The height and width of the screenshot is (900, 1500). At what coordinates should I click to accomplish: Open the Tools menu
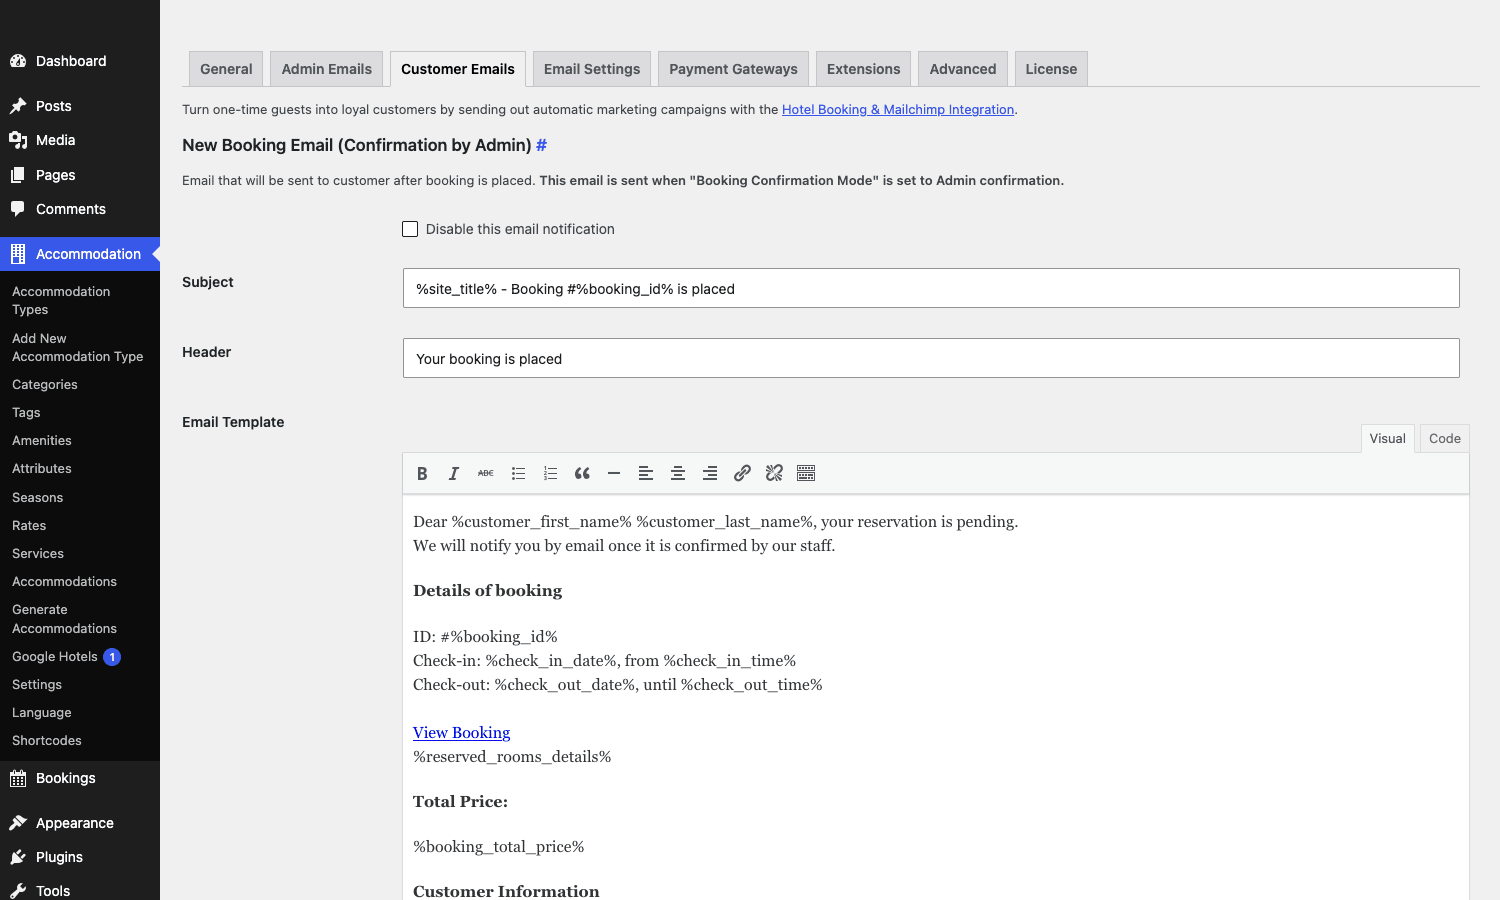click(x=80, y=890)
